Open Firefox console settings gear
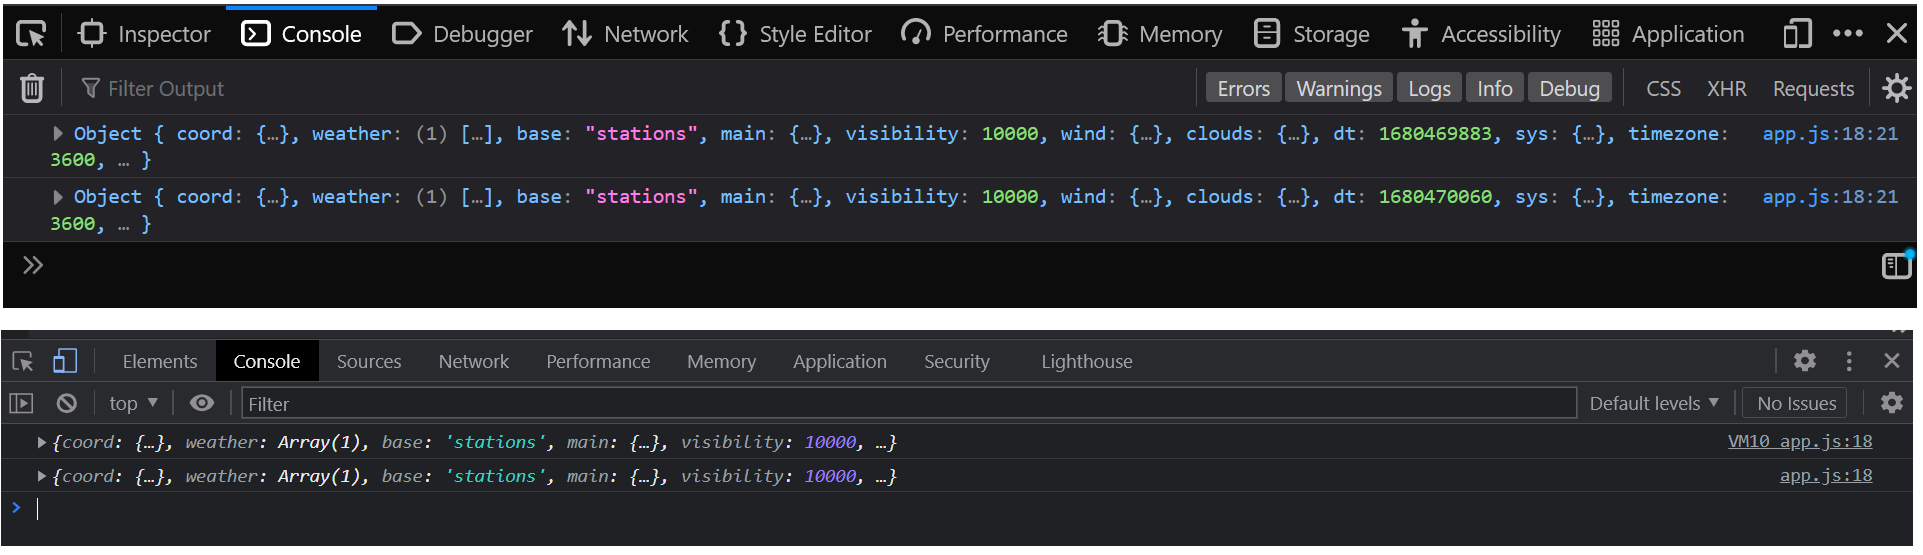This screenshot has width=1923, height=555. (1896, 88)
